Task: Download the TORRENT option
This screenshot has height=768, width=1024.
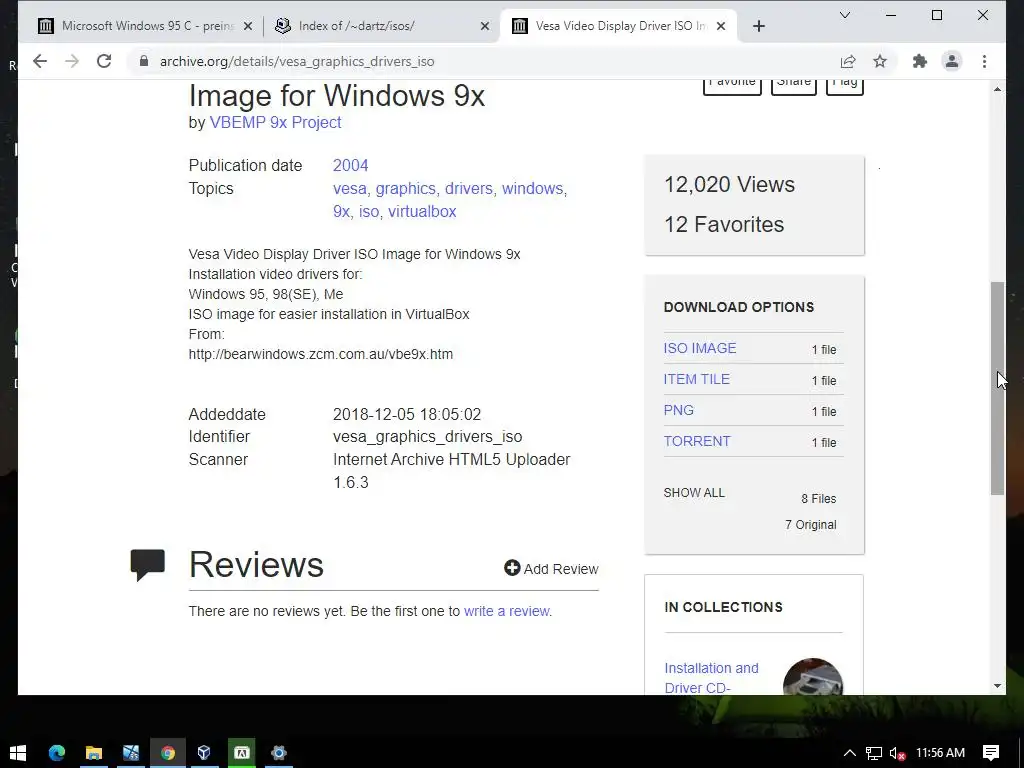Action: click(x=697, y=441)
